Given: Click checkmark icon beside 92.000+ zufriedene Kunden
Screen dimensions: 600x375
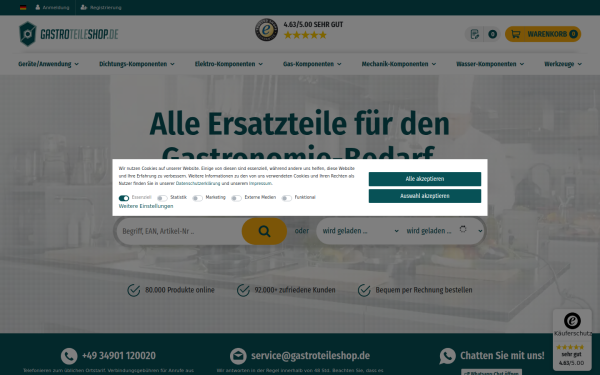Looking at the screenshot, I should pos(243,290).
